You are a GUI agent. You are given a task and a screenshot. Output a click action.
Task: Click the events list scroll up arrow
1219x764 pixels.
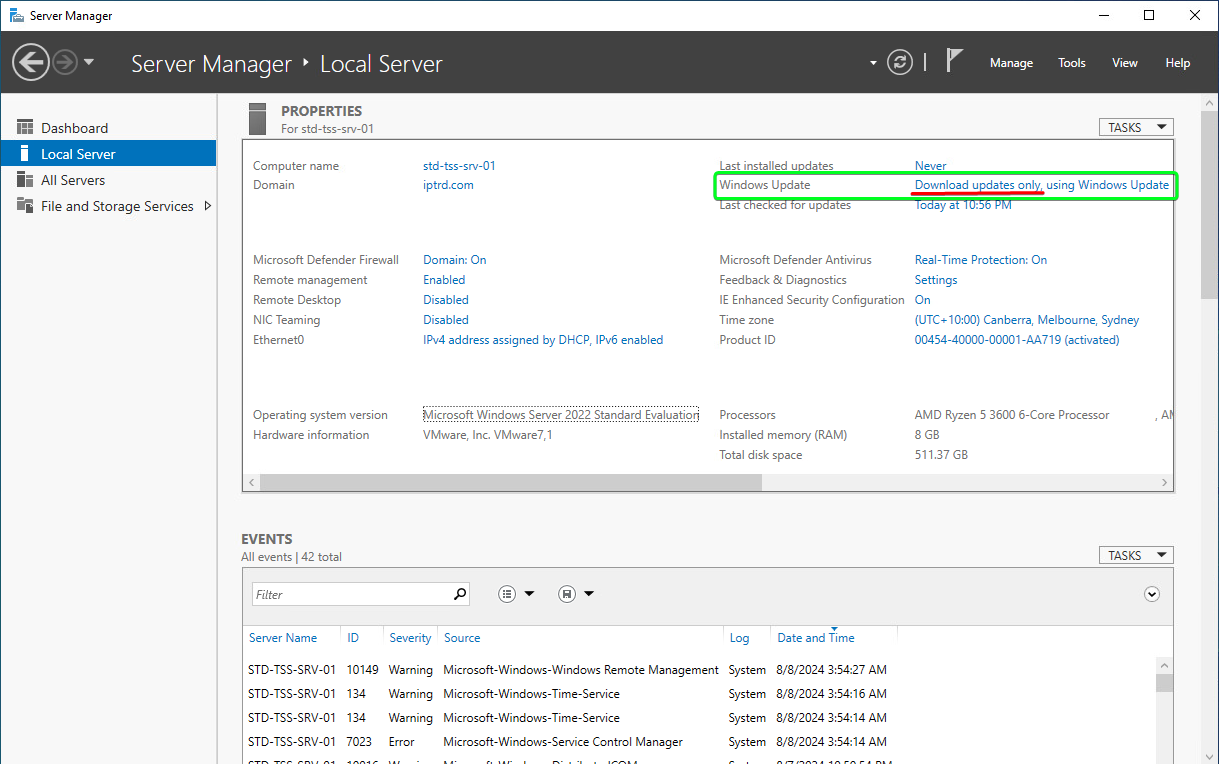(x=1164, y=665)
